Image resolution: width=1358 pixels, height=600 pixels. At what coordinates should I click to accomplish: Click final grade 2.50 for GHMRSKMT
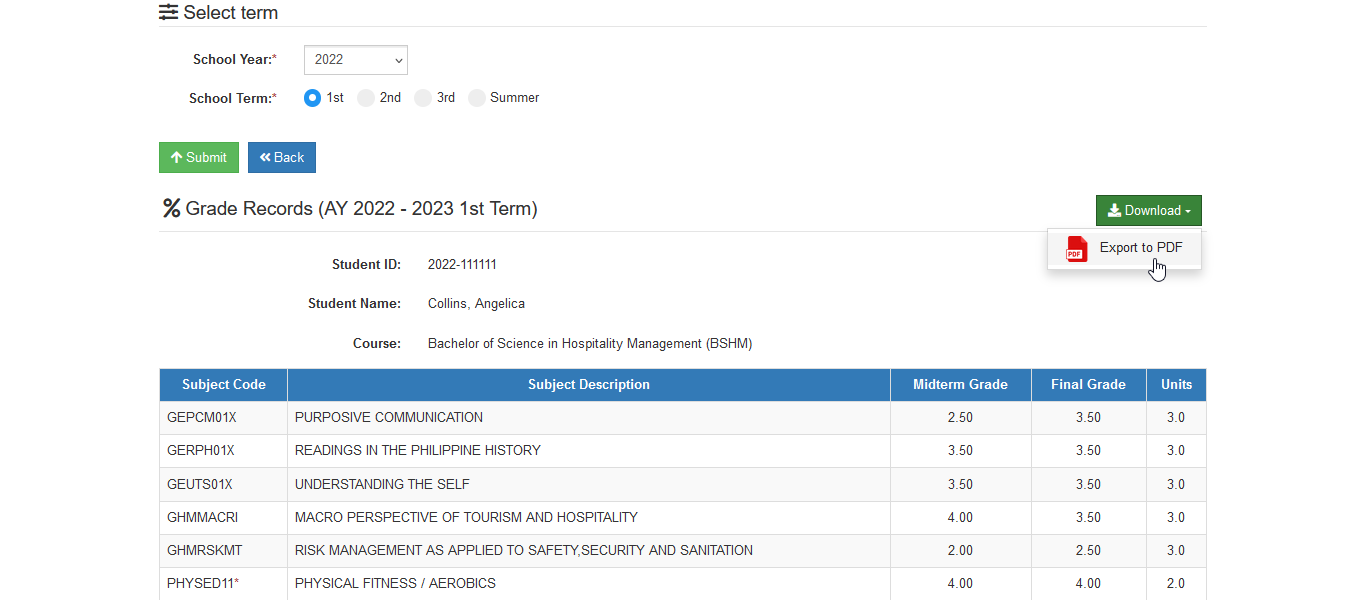click(x=1088, y=551)
